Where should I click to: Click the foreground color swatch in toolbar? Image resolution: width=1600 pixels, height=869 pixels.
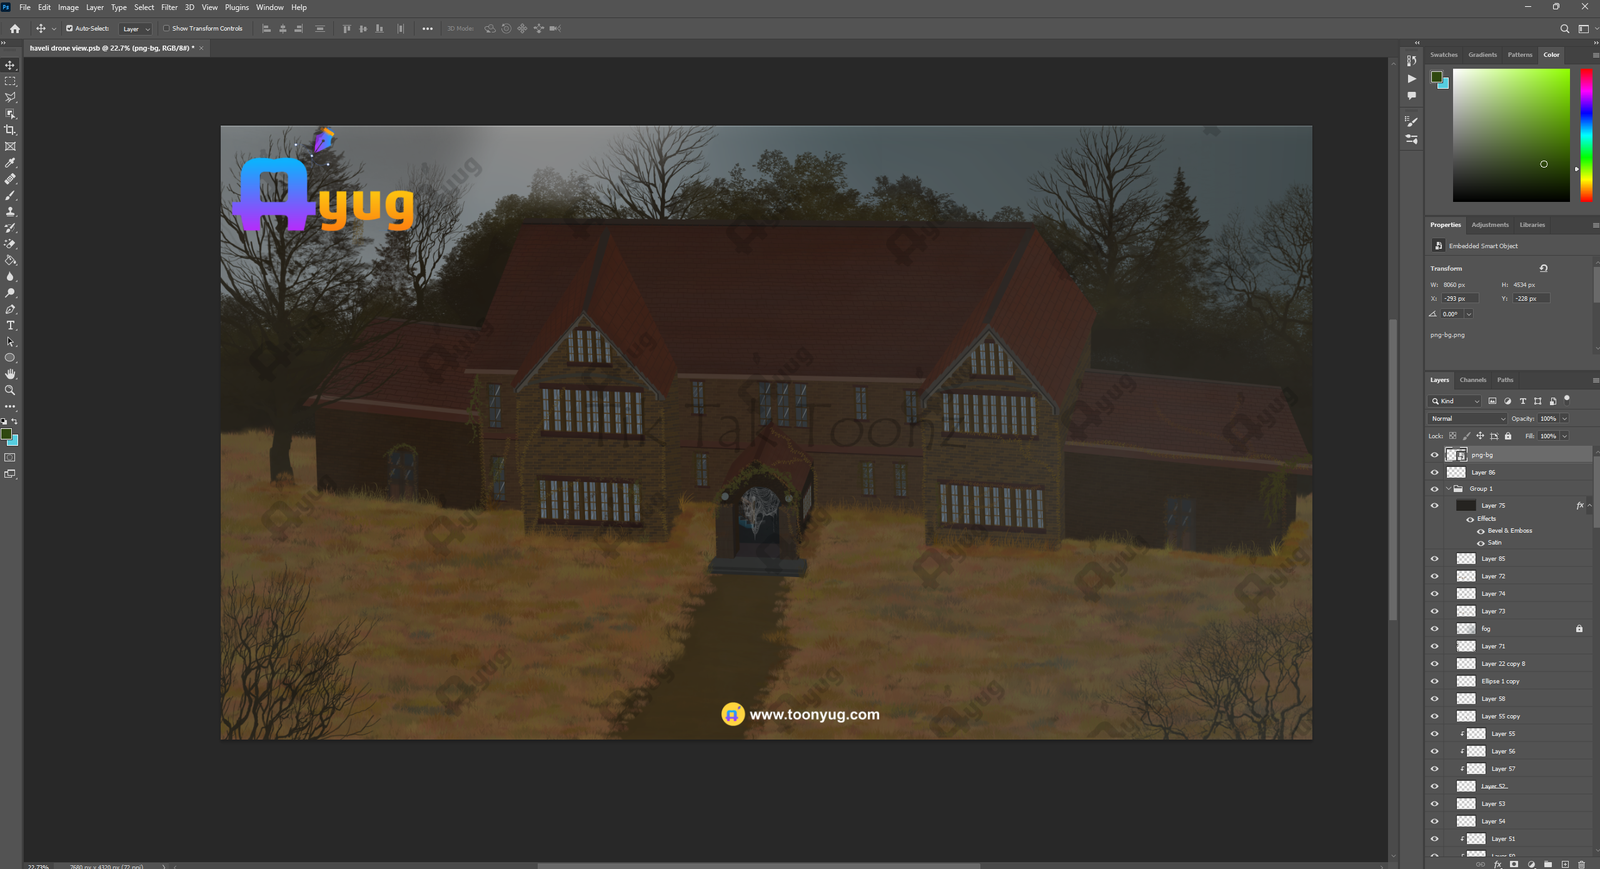click(x=6, y=434)
